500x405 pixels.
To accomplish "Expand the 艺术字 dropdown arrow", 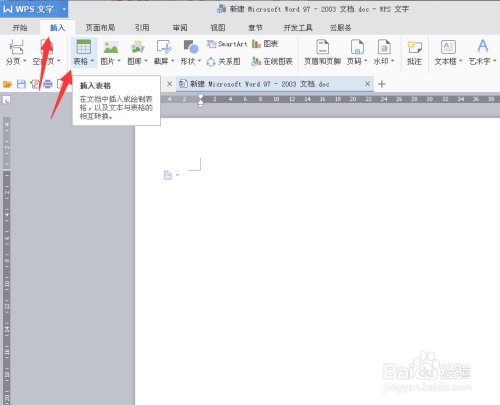I will click(x=495, y=61).
